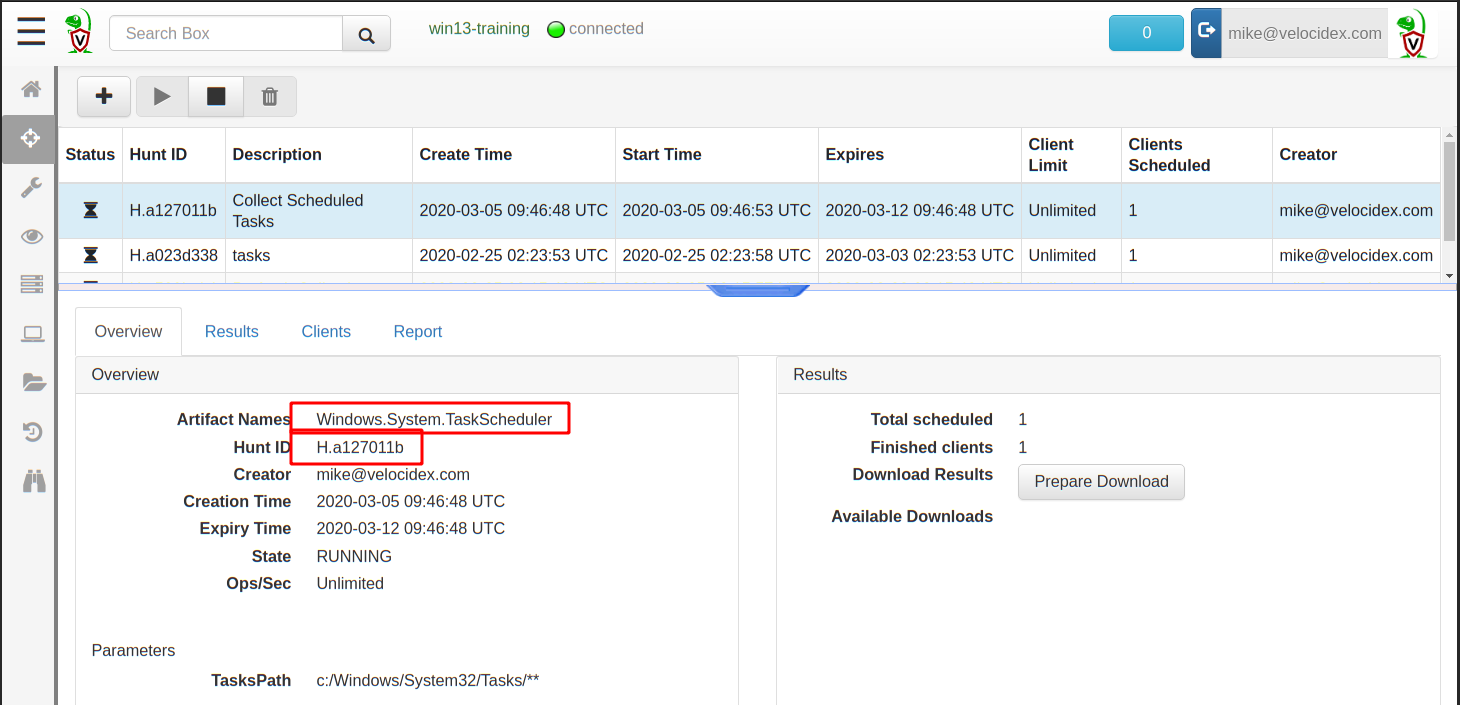
Task: Log out via the logout icon near the email
Action: (x=1206, y=32)
